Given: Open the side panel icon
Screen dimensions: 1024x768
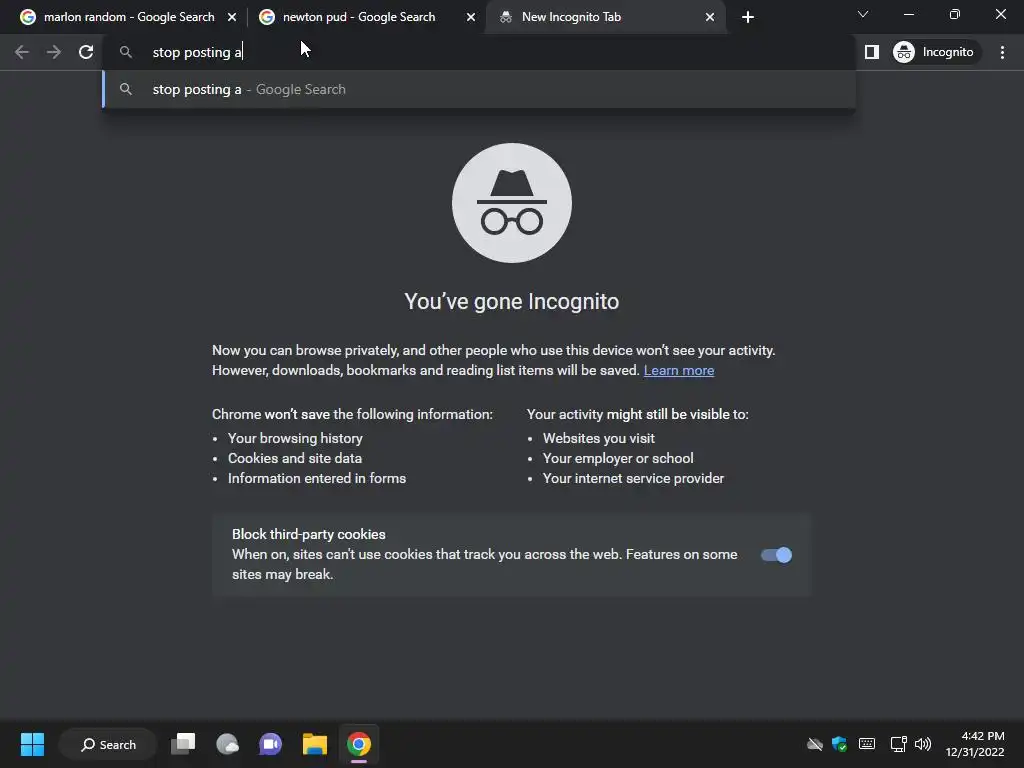Looking at the screenshot, I should [x=872, y=52].
